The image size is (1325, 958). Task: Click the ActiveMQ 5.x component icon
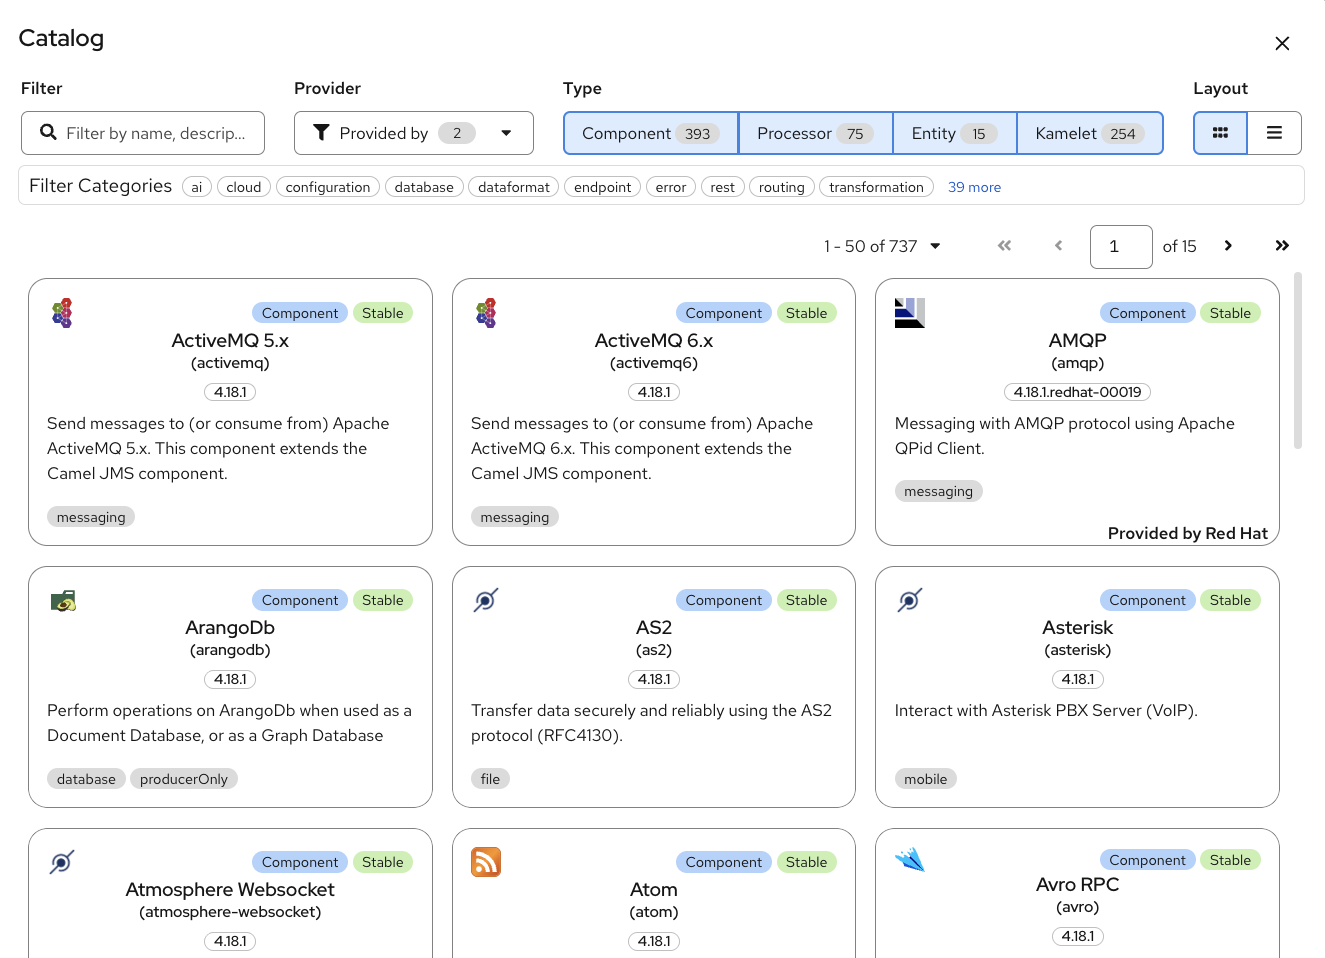pos(62,313)
